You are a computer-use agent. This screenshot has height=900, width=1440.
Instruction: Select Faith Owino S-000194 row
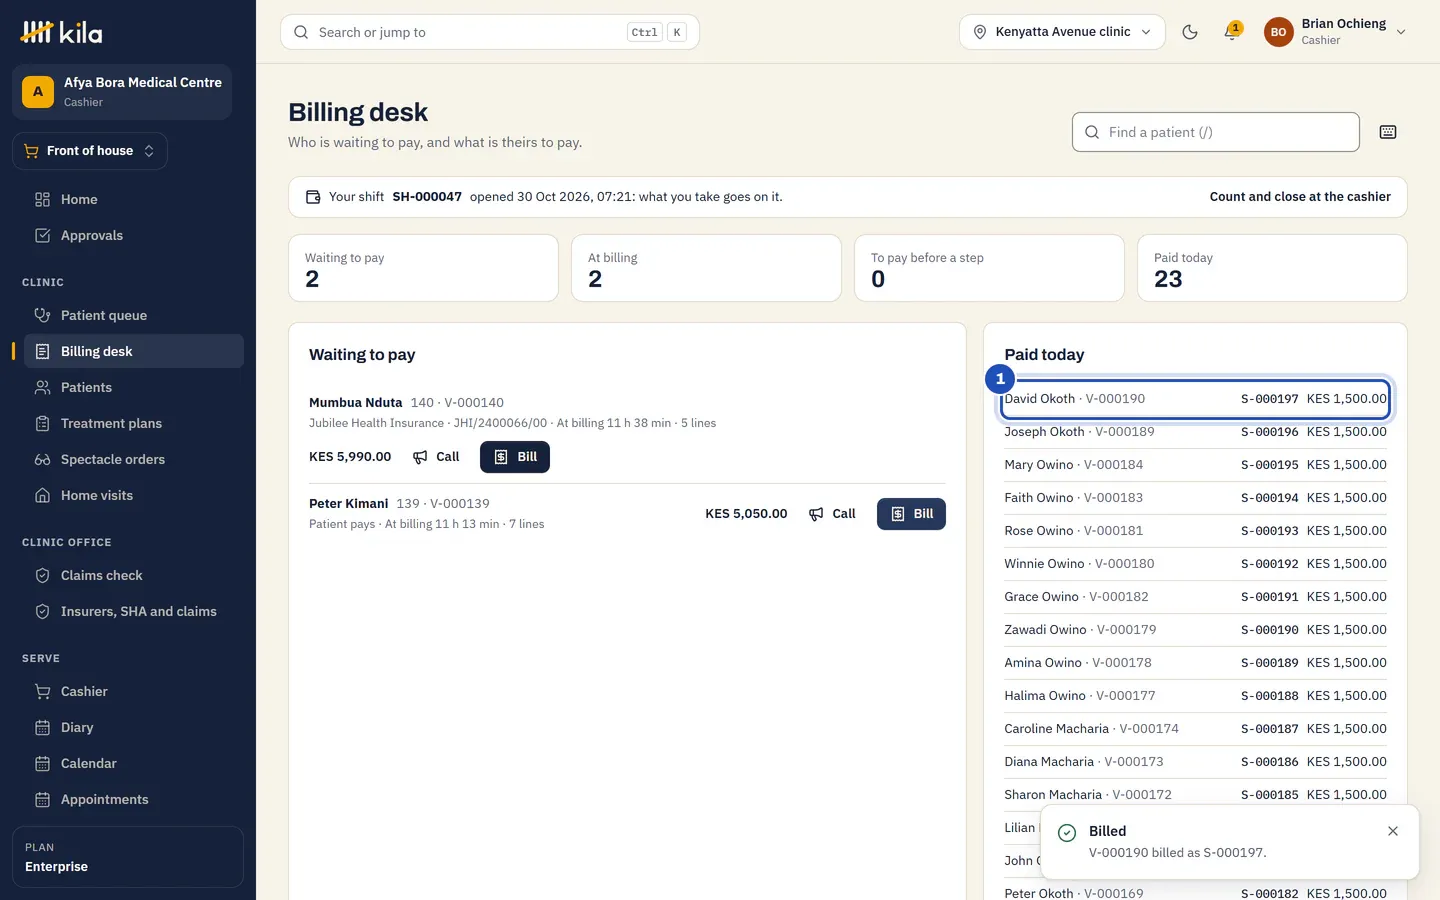pyautogui.click(x=1195, y=498)
